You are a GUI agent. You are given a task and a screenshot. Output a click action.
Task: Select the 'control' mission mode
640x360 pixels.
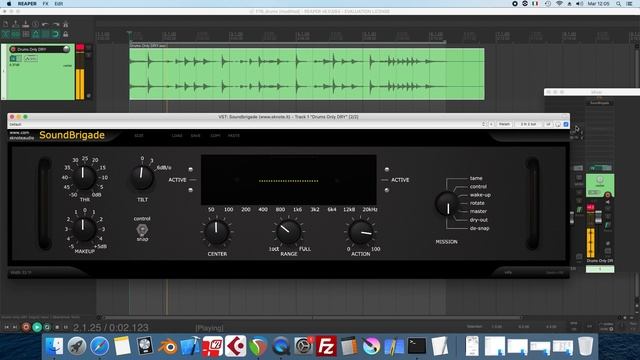pos(478,187)
